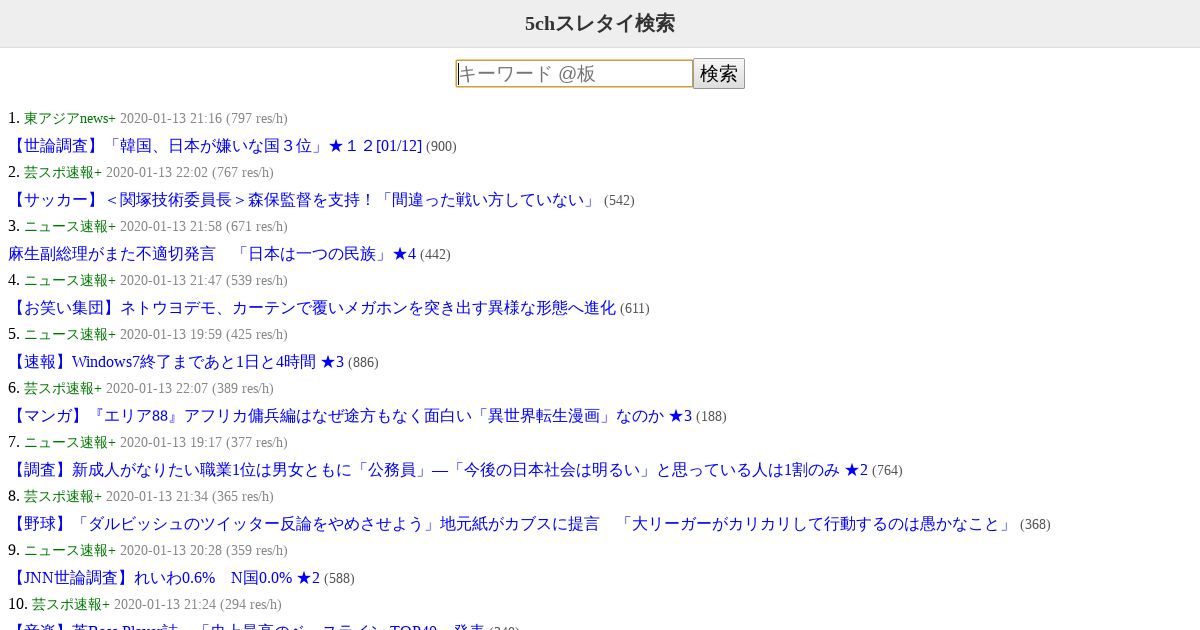Click timestamp 2020-01-13 22:02 (767 res/h)
The width and height of the screenshot is (1200, 630).
pyautogui.click(x=190, y=172)
